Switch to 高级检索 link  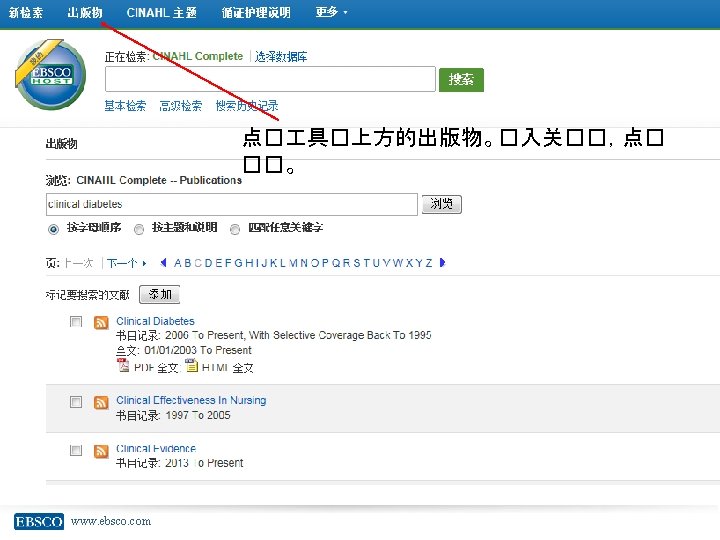(x=180, y=106)
